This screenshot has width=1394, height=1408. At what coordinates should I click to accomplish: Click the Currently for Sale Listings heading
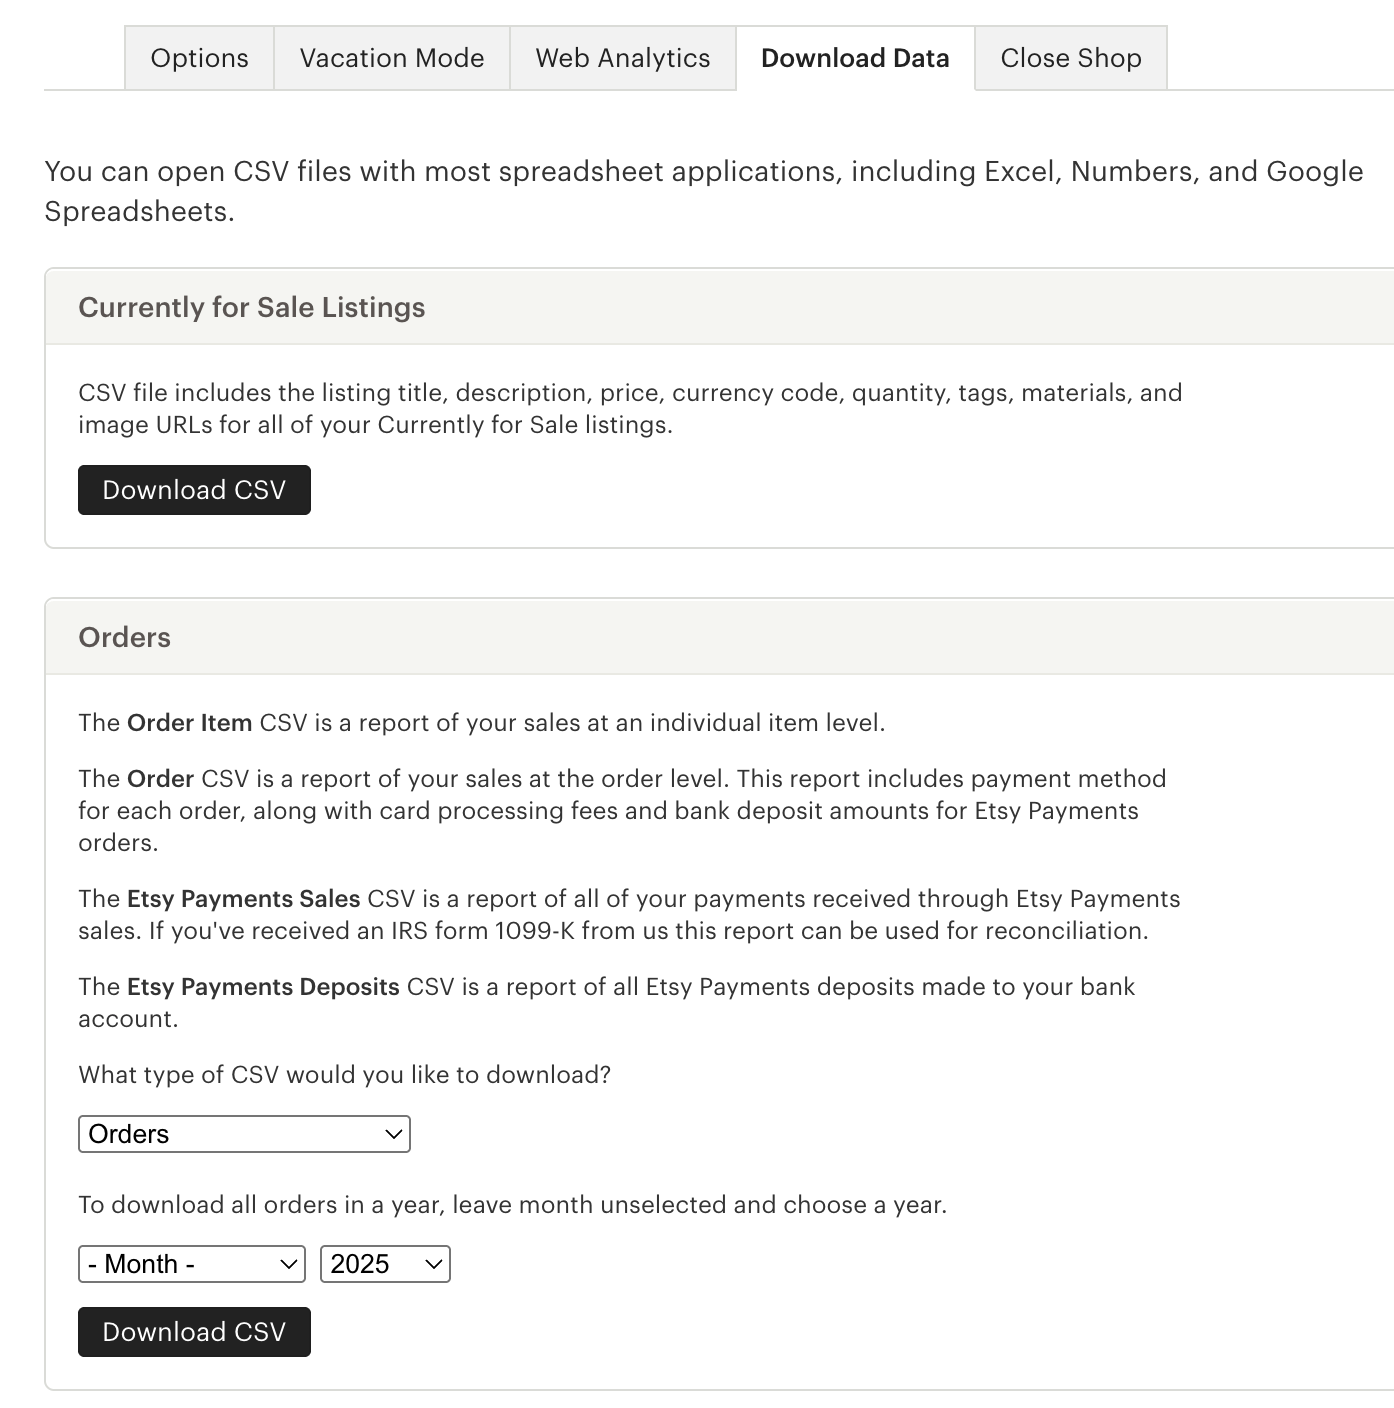(252, 307)
